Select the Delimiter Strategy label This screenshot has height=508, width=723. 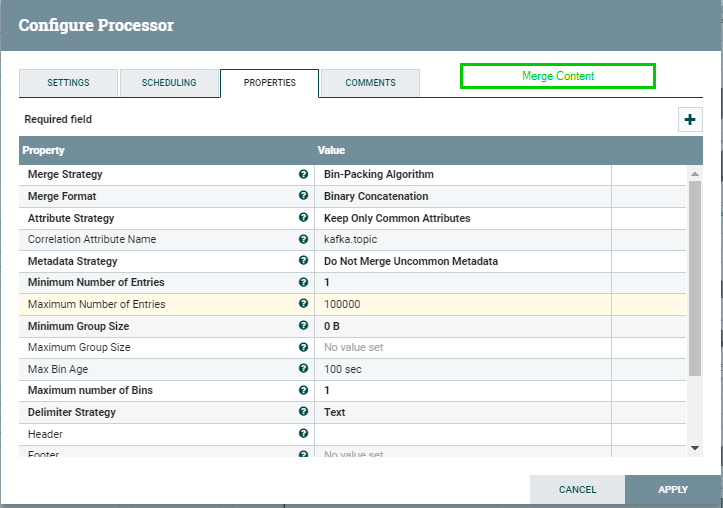[71, 413]
